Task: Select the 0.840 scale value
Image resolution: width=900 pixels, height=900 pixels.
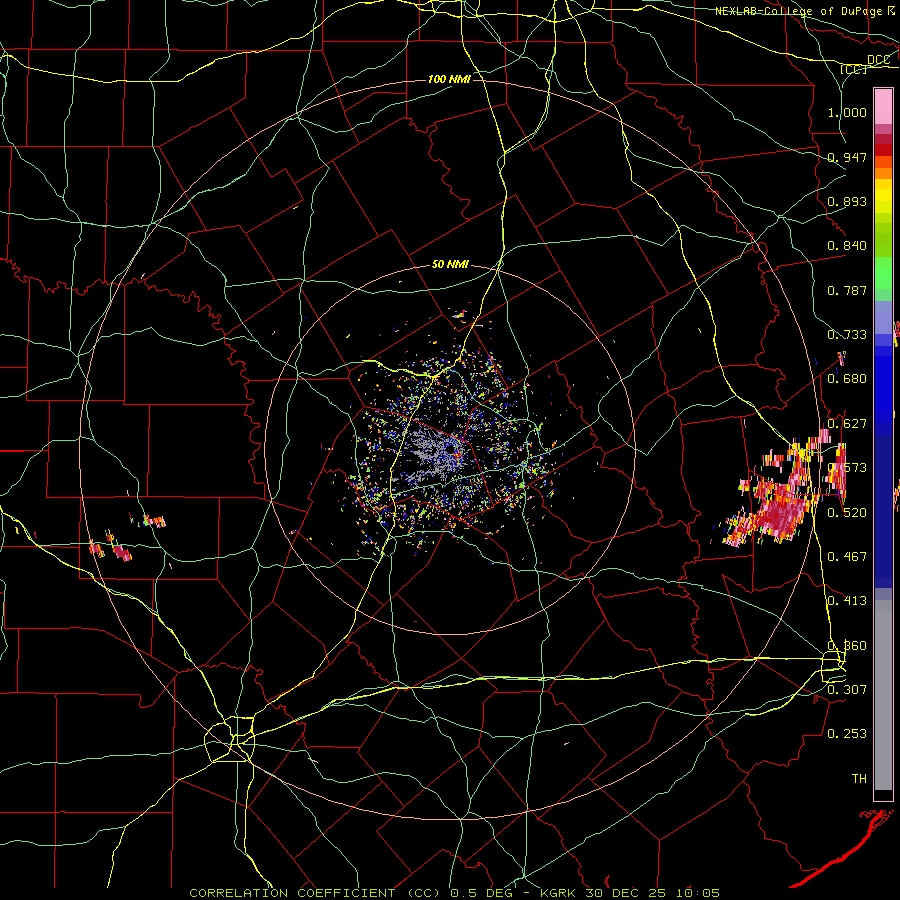Action: point(847,245)
